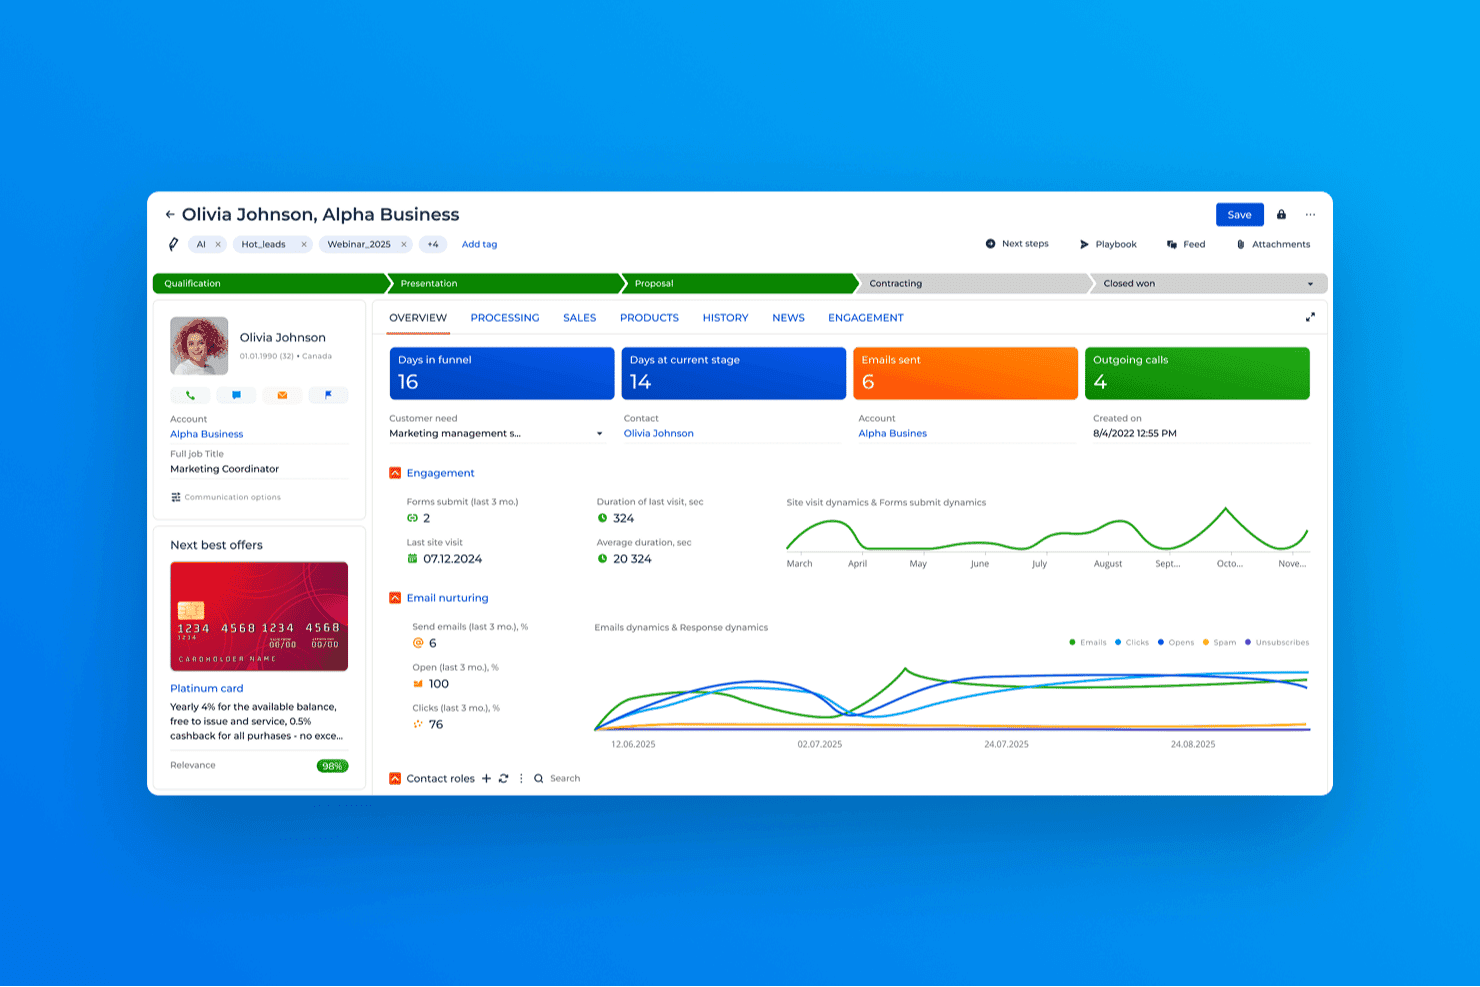Viewport: 1480px width, 987px height.
Task: Collapse the Email nurturing section
Action: tap(395, 598)
